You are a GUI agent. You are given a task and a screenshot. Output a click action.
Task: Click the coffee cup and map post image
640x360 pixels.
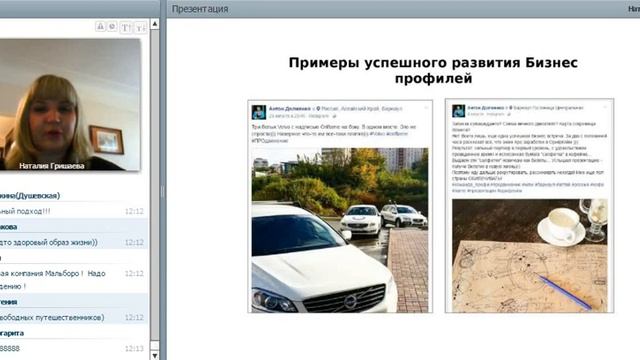click(x=529, y=256)
